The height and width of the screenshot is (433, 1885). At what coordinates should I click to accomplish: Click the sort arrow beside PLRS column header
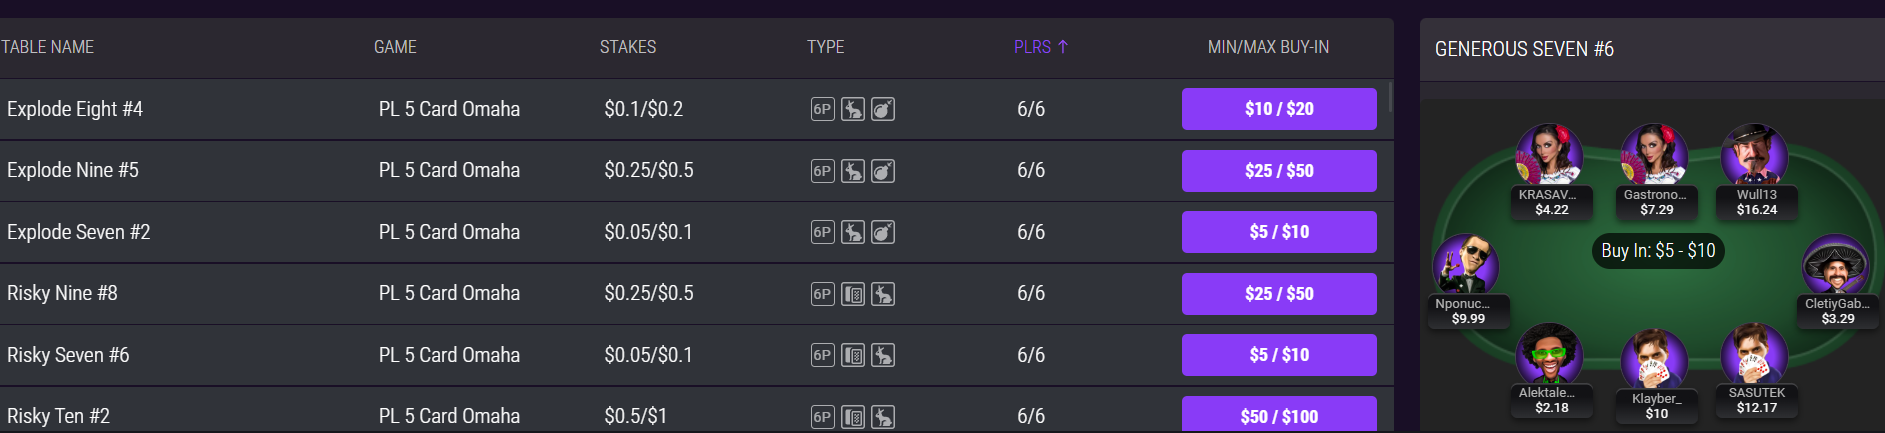click(1063, 47)
